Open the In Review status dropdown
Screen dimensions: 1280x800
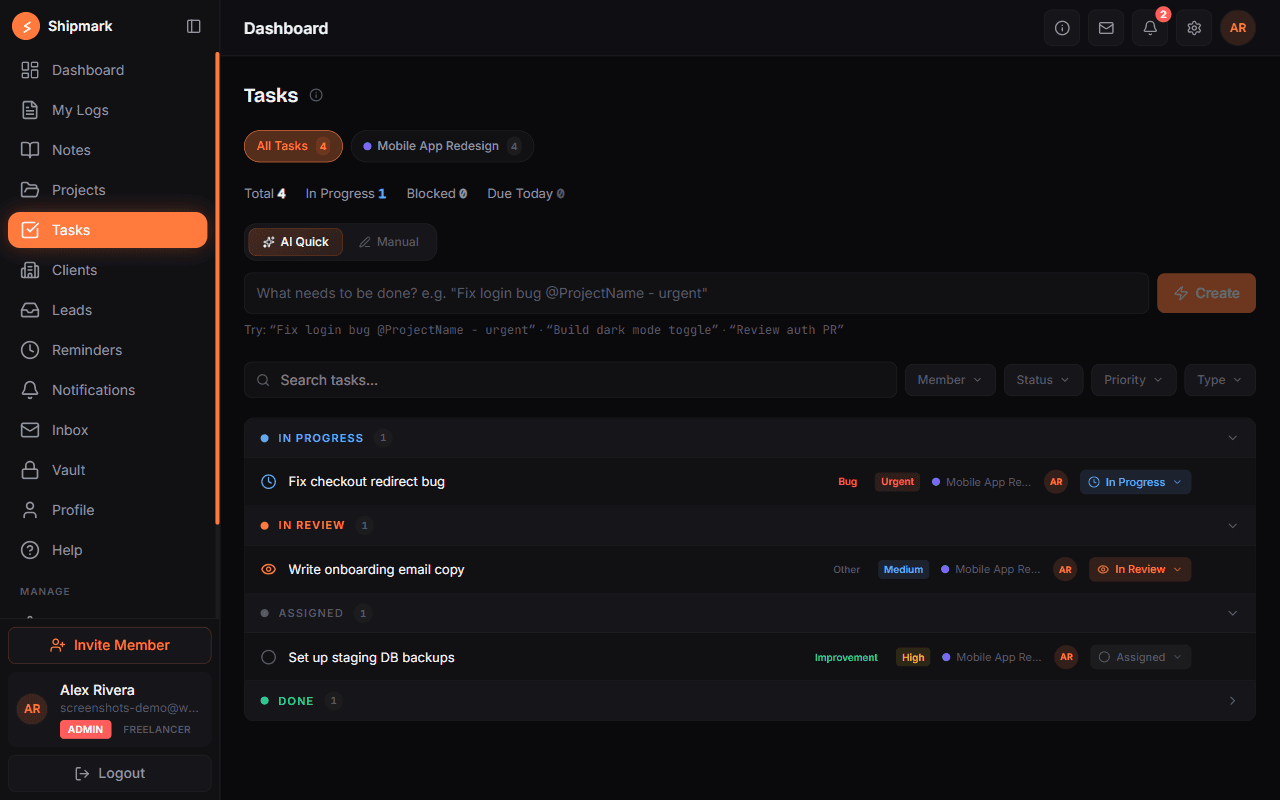(x=1140, y=569)
